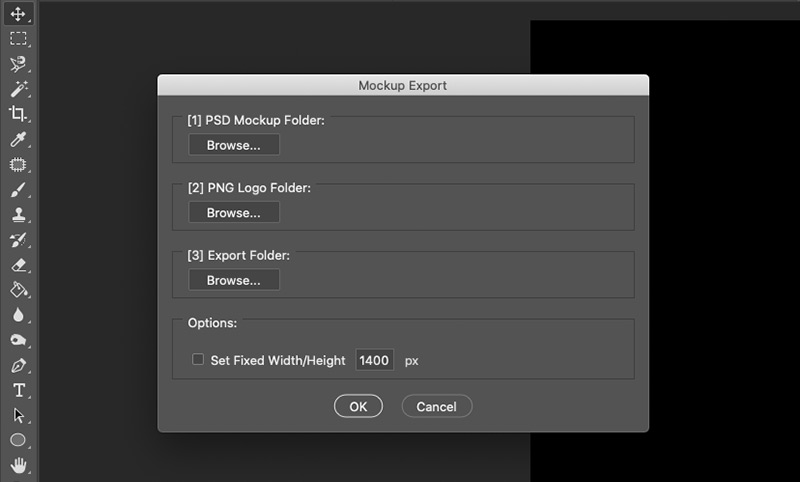Click the "[2] PNG Logo Folder:" label
This screenshot has width=800, height=482.
249,188
